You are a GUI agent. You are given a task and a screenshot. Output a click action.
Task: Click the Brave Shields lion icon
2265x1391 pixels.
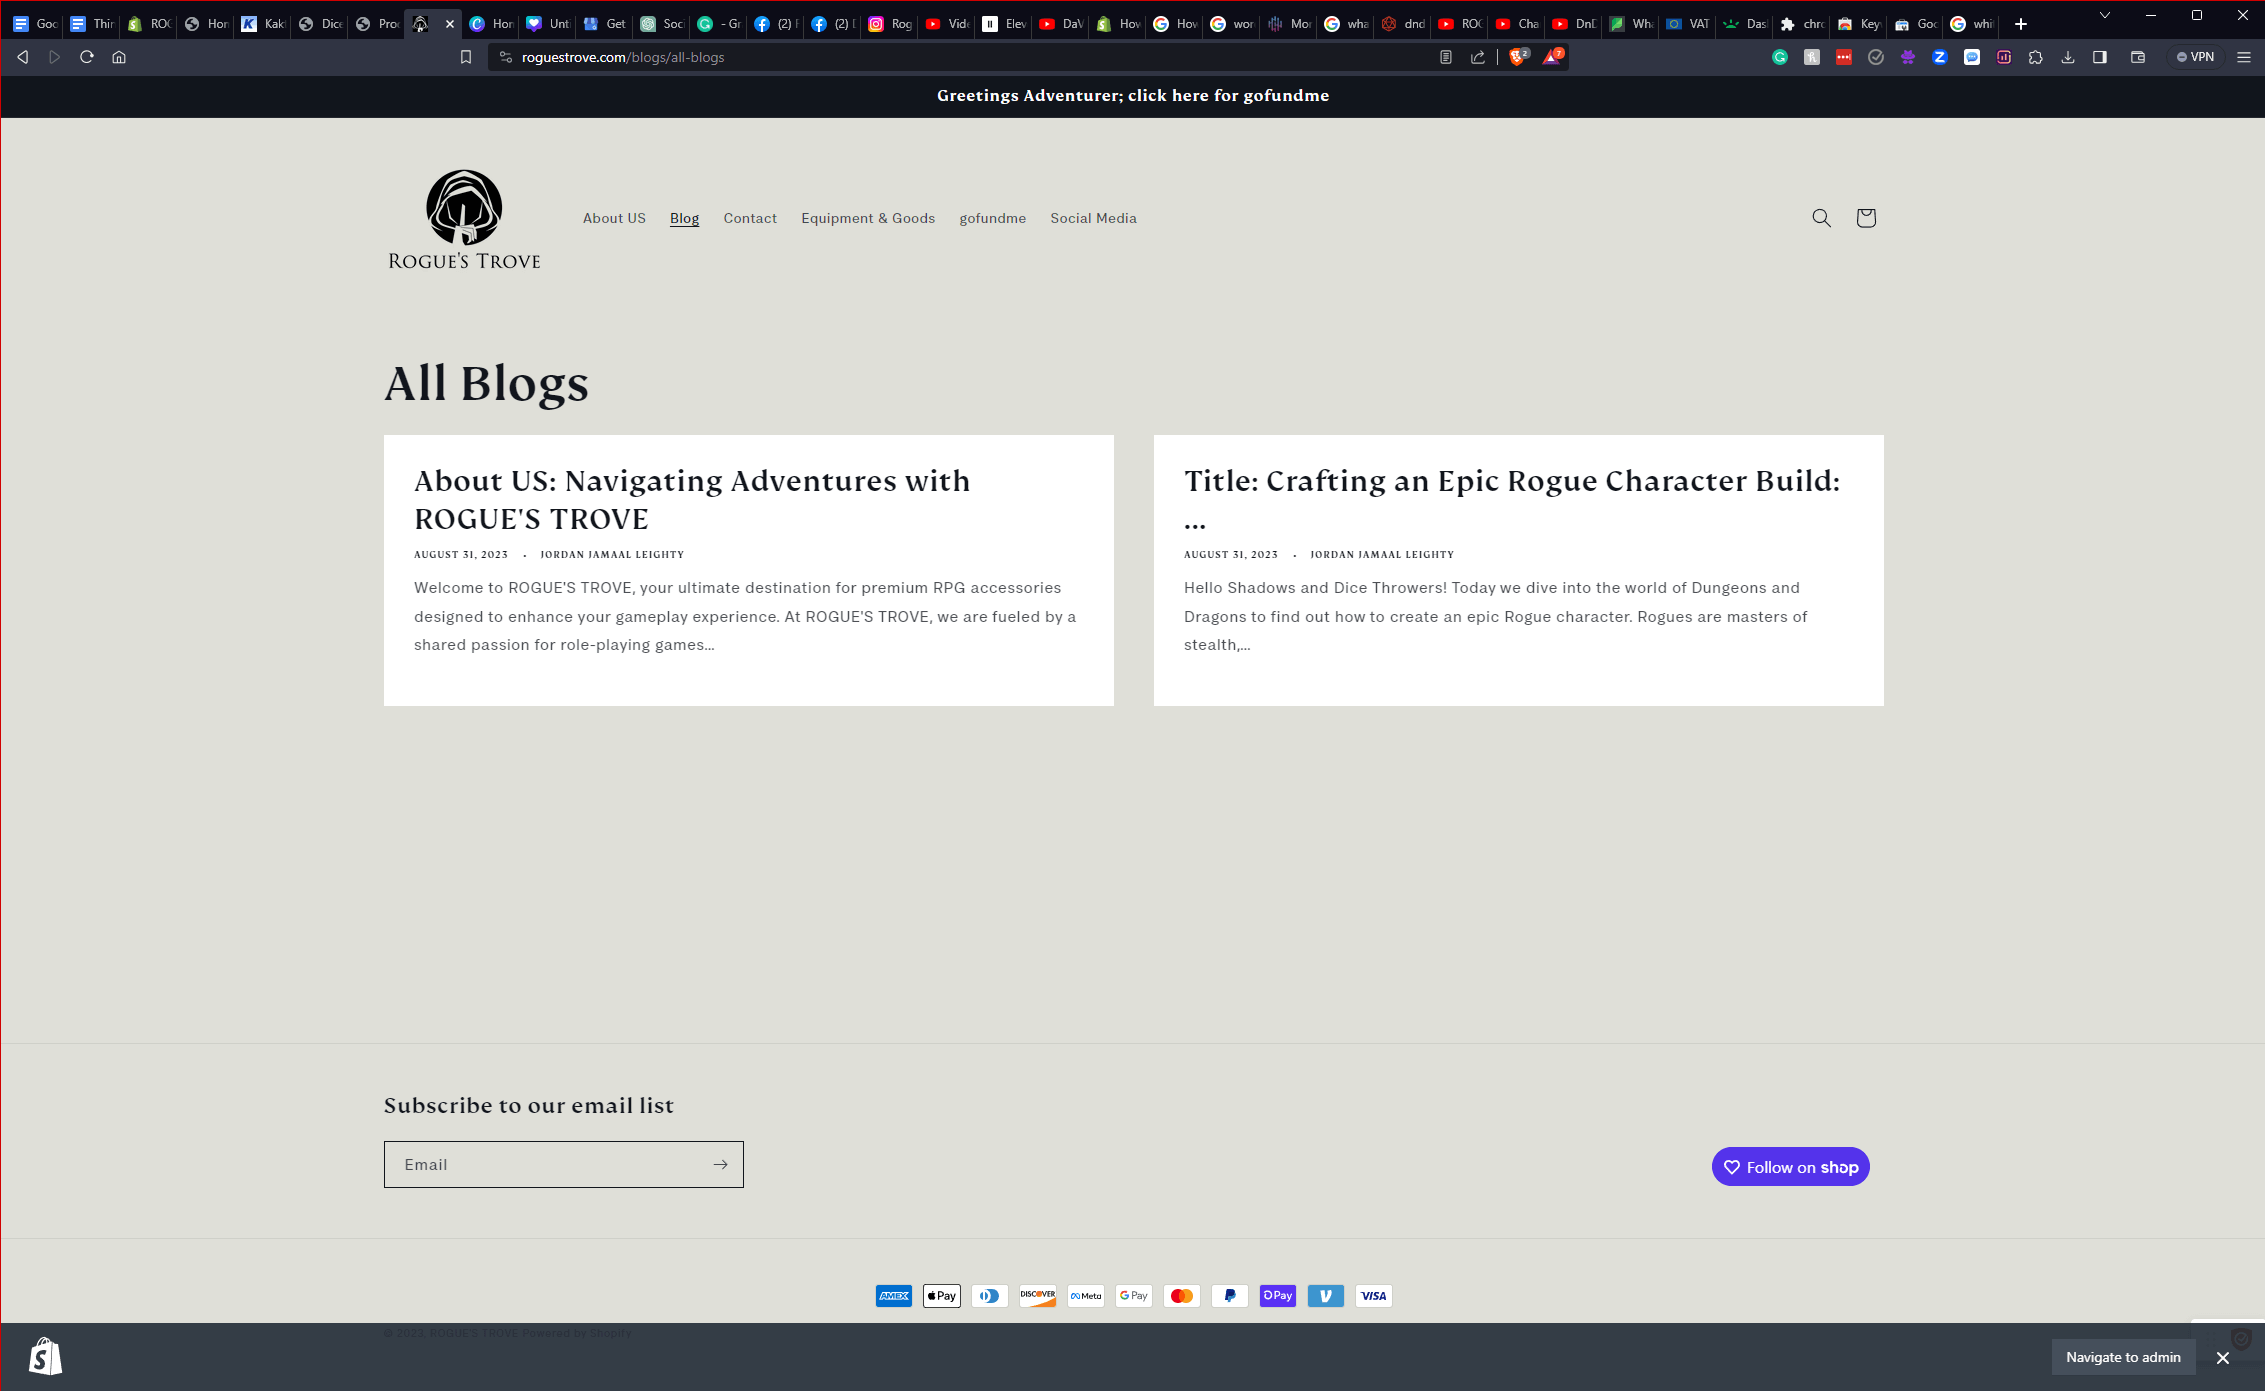coord(1518,57)
